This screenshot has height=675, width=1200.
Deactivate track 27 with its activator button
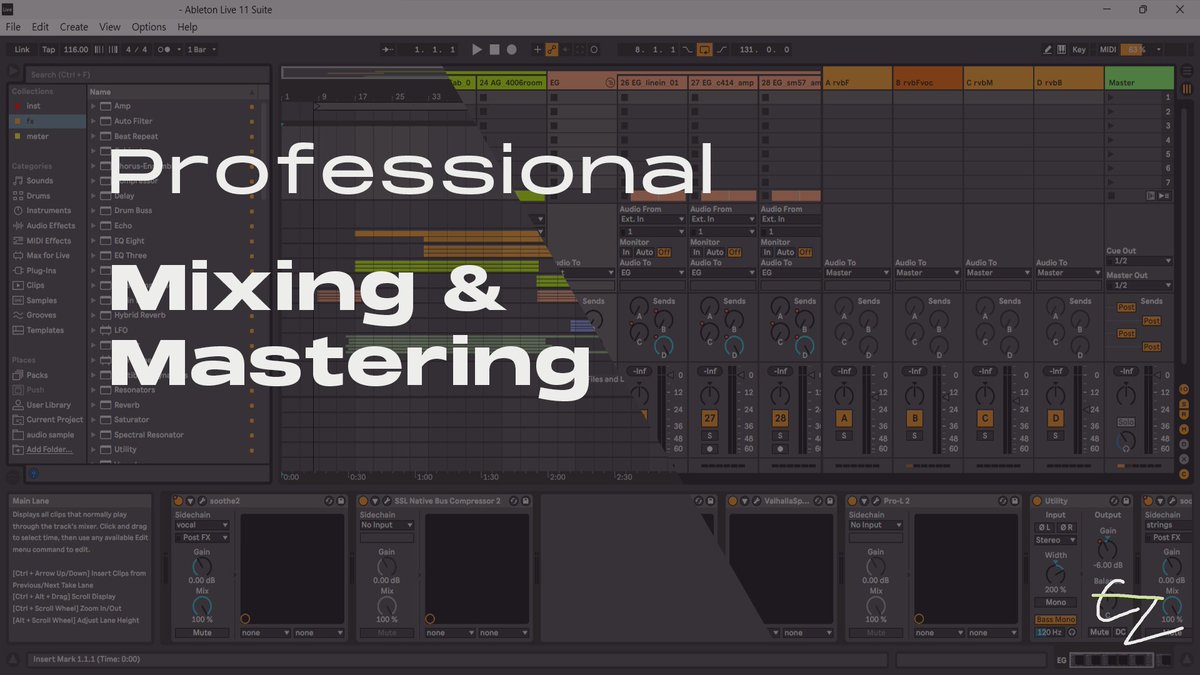coord(709,418)
